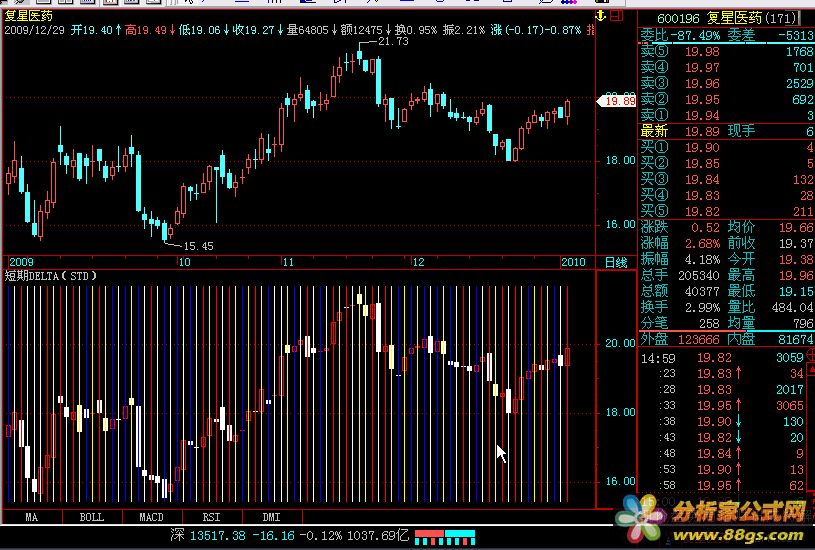Select the 卖② 19.95 ask row
815x550 pixels.
(x=727, y=99)
